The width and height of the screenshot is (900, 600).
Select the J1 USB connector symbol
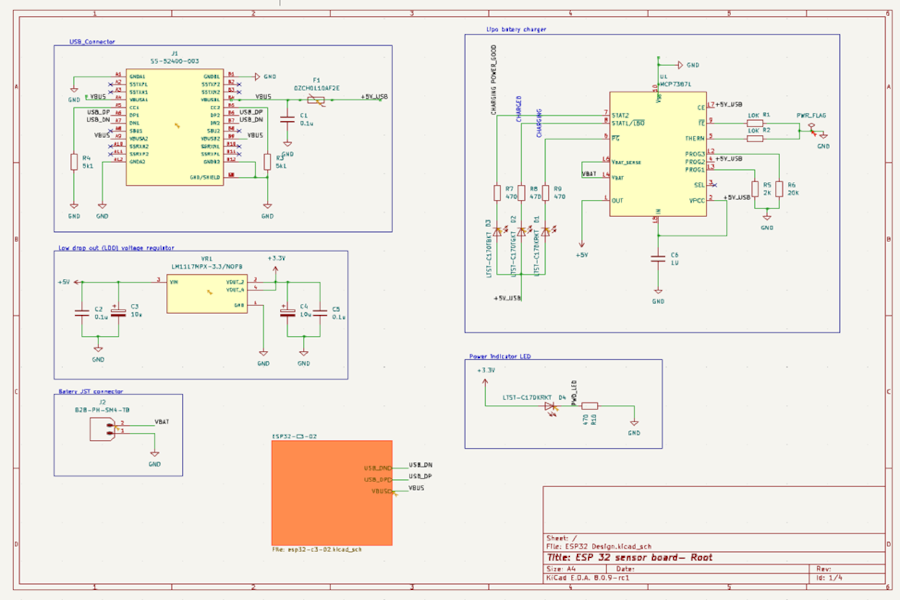pos(174,127)
